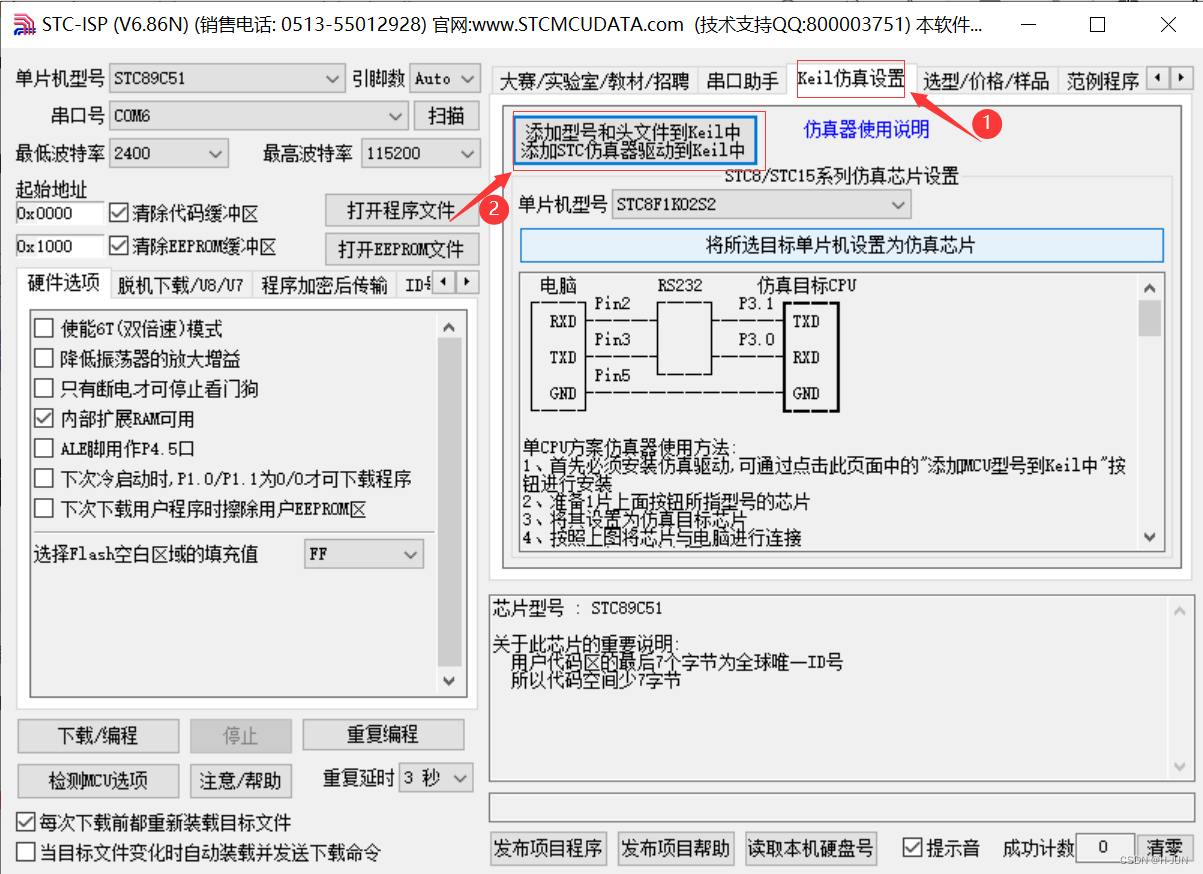Toggle erase user EEPROM on next download
This screenshot has width=1203, height=874.
44,508
